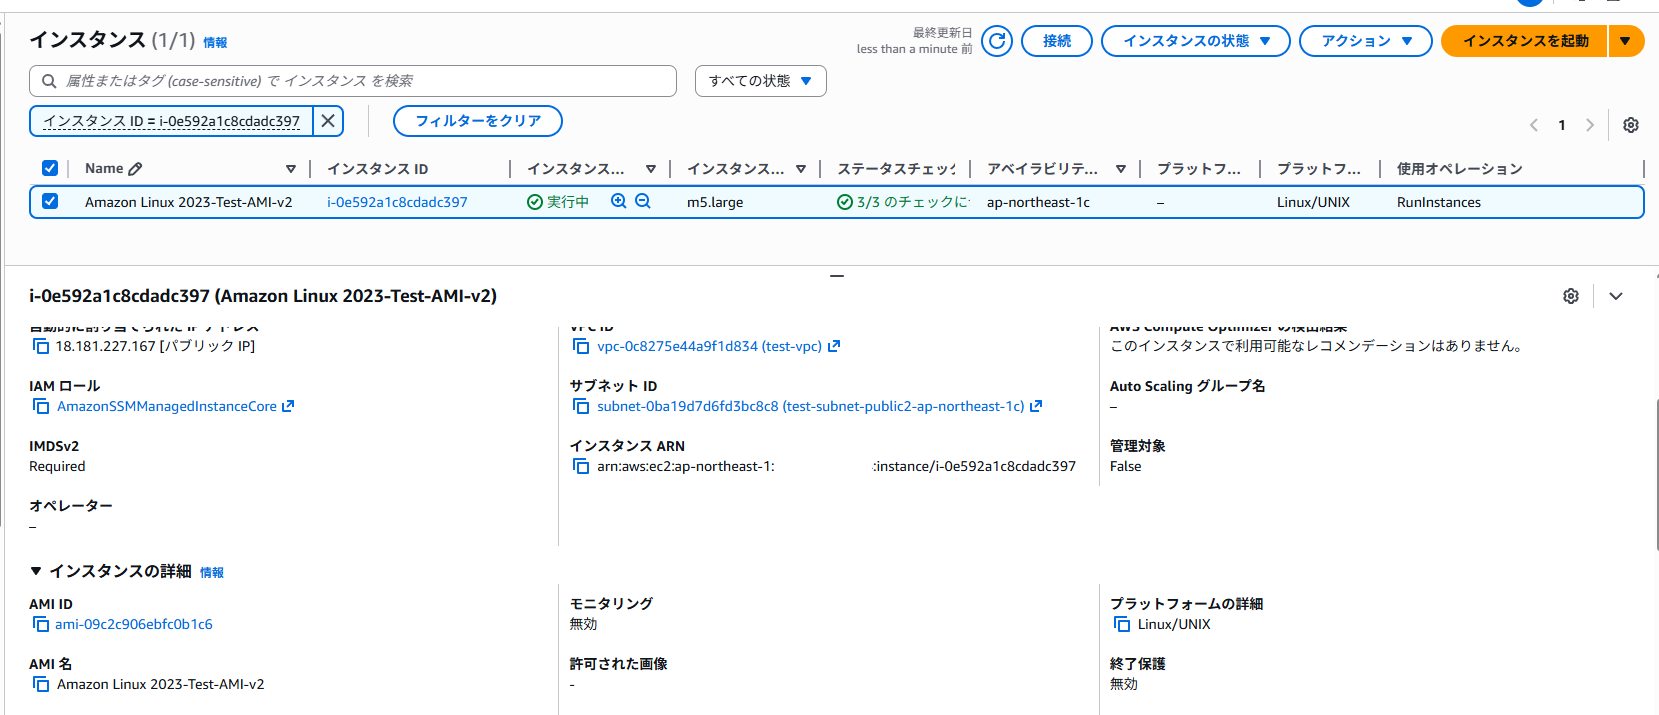Expand the すべての状態 filter dropdown
This screenshot has height=715, width=1659.
pos(760,81)
